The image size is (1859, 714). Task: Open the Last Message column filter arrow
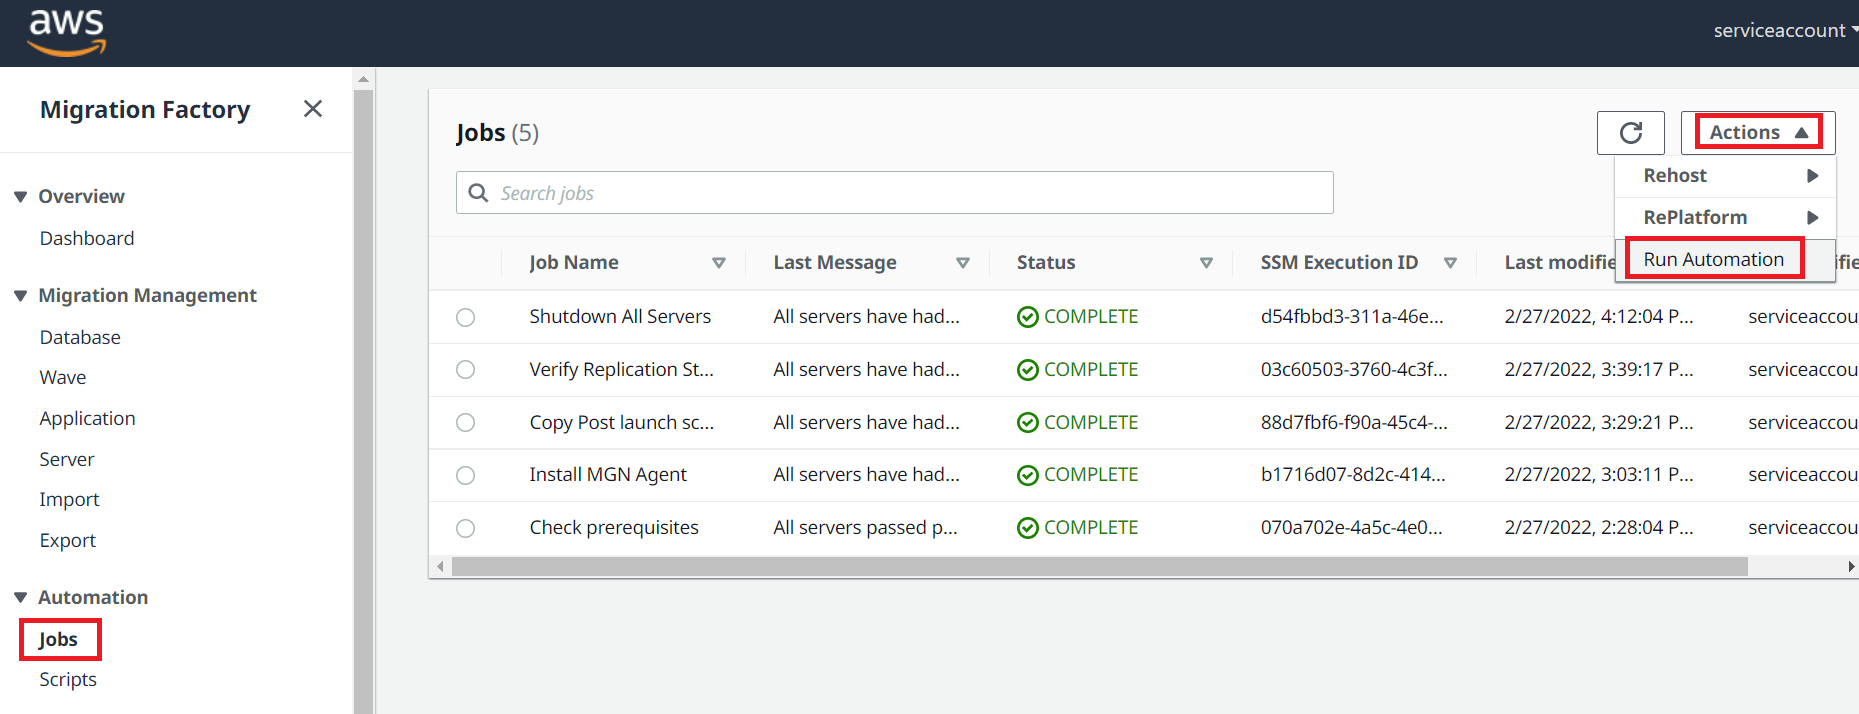[x=962, y=263]
